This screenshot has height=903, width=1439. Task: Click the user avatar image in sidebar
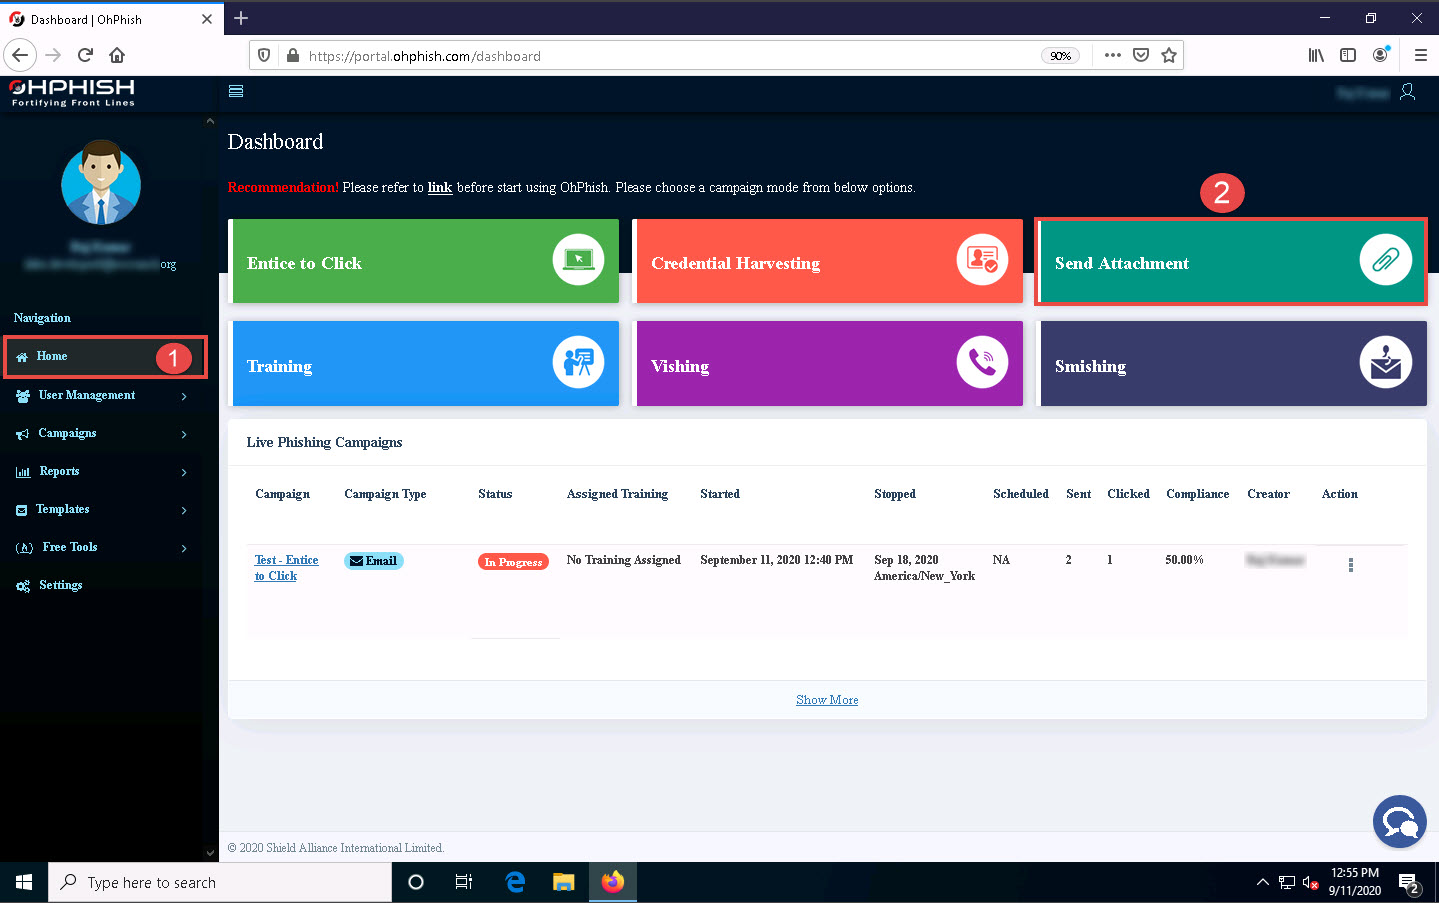tap(101, 183)
